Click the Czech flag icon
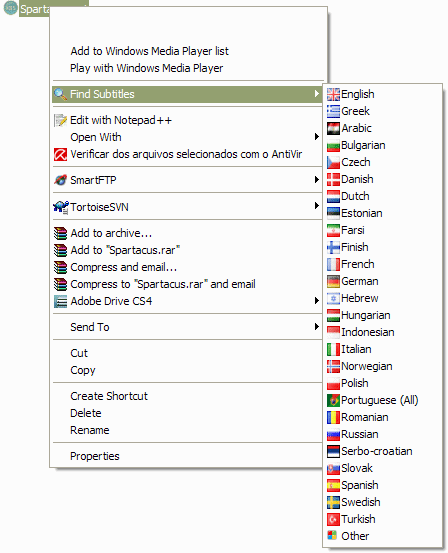This screenshot has height=553, width=448. tap(333, 162)
